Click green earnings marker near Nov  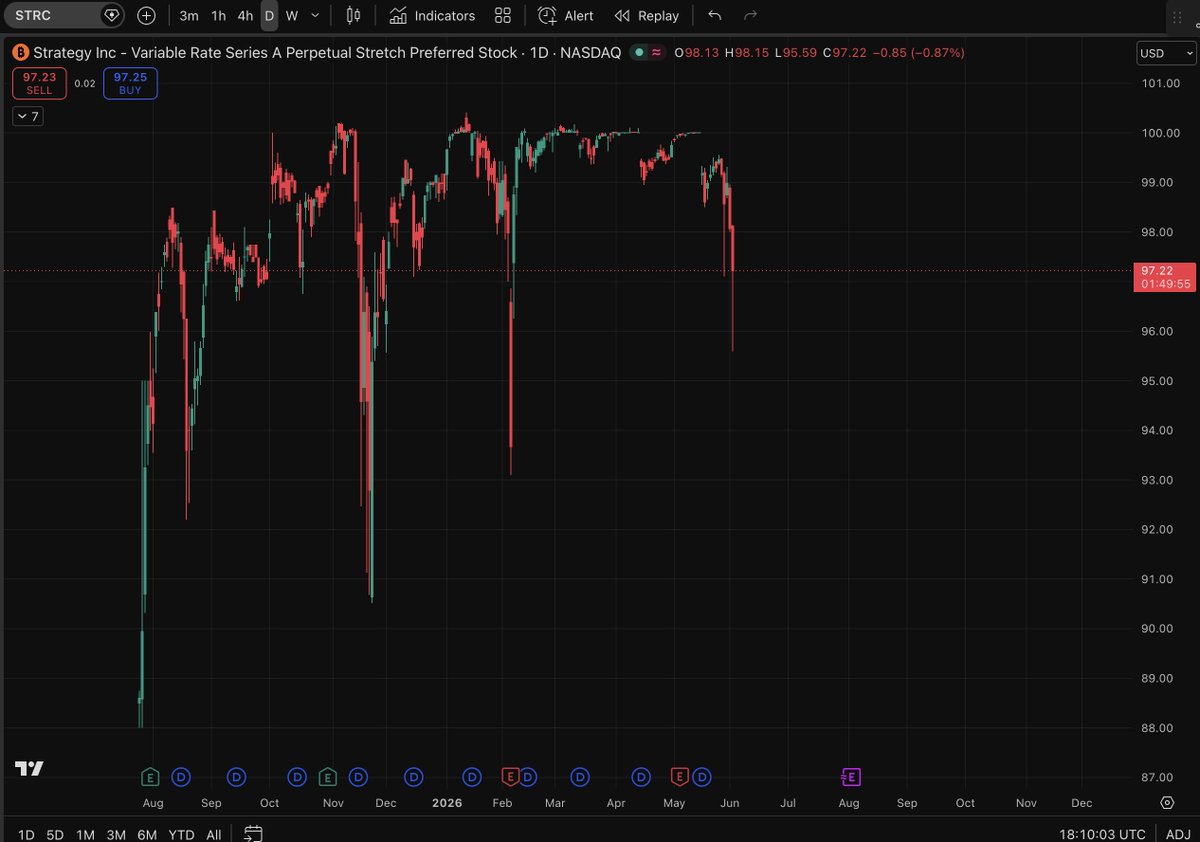327,777
